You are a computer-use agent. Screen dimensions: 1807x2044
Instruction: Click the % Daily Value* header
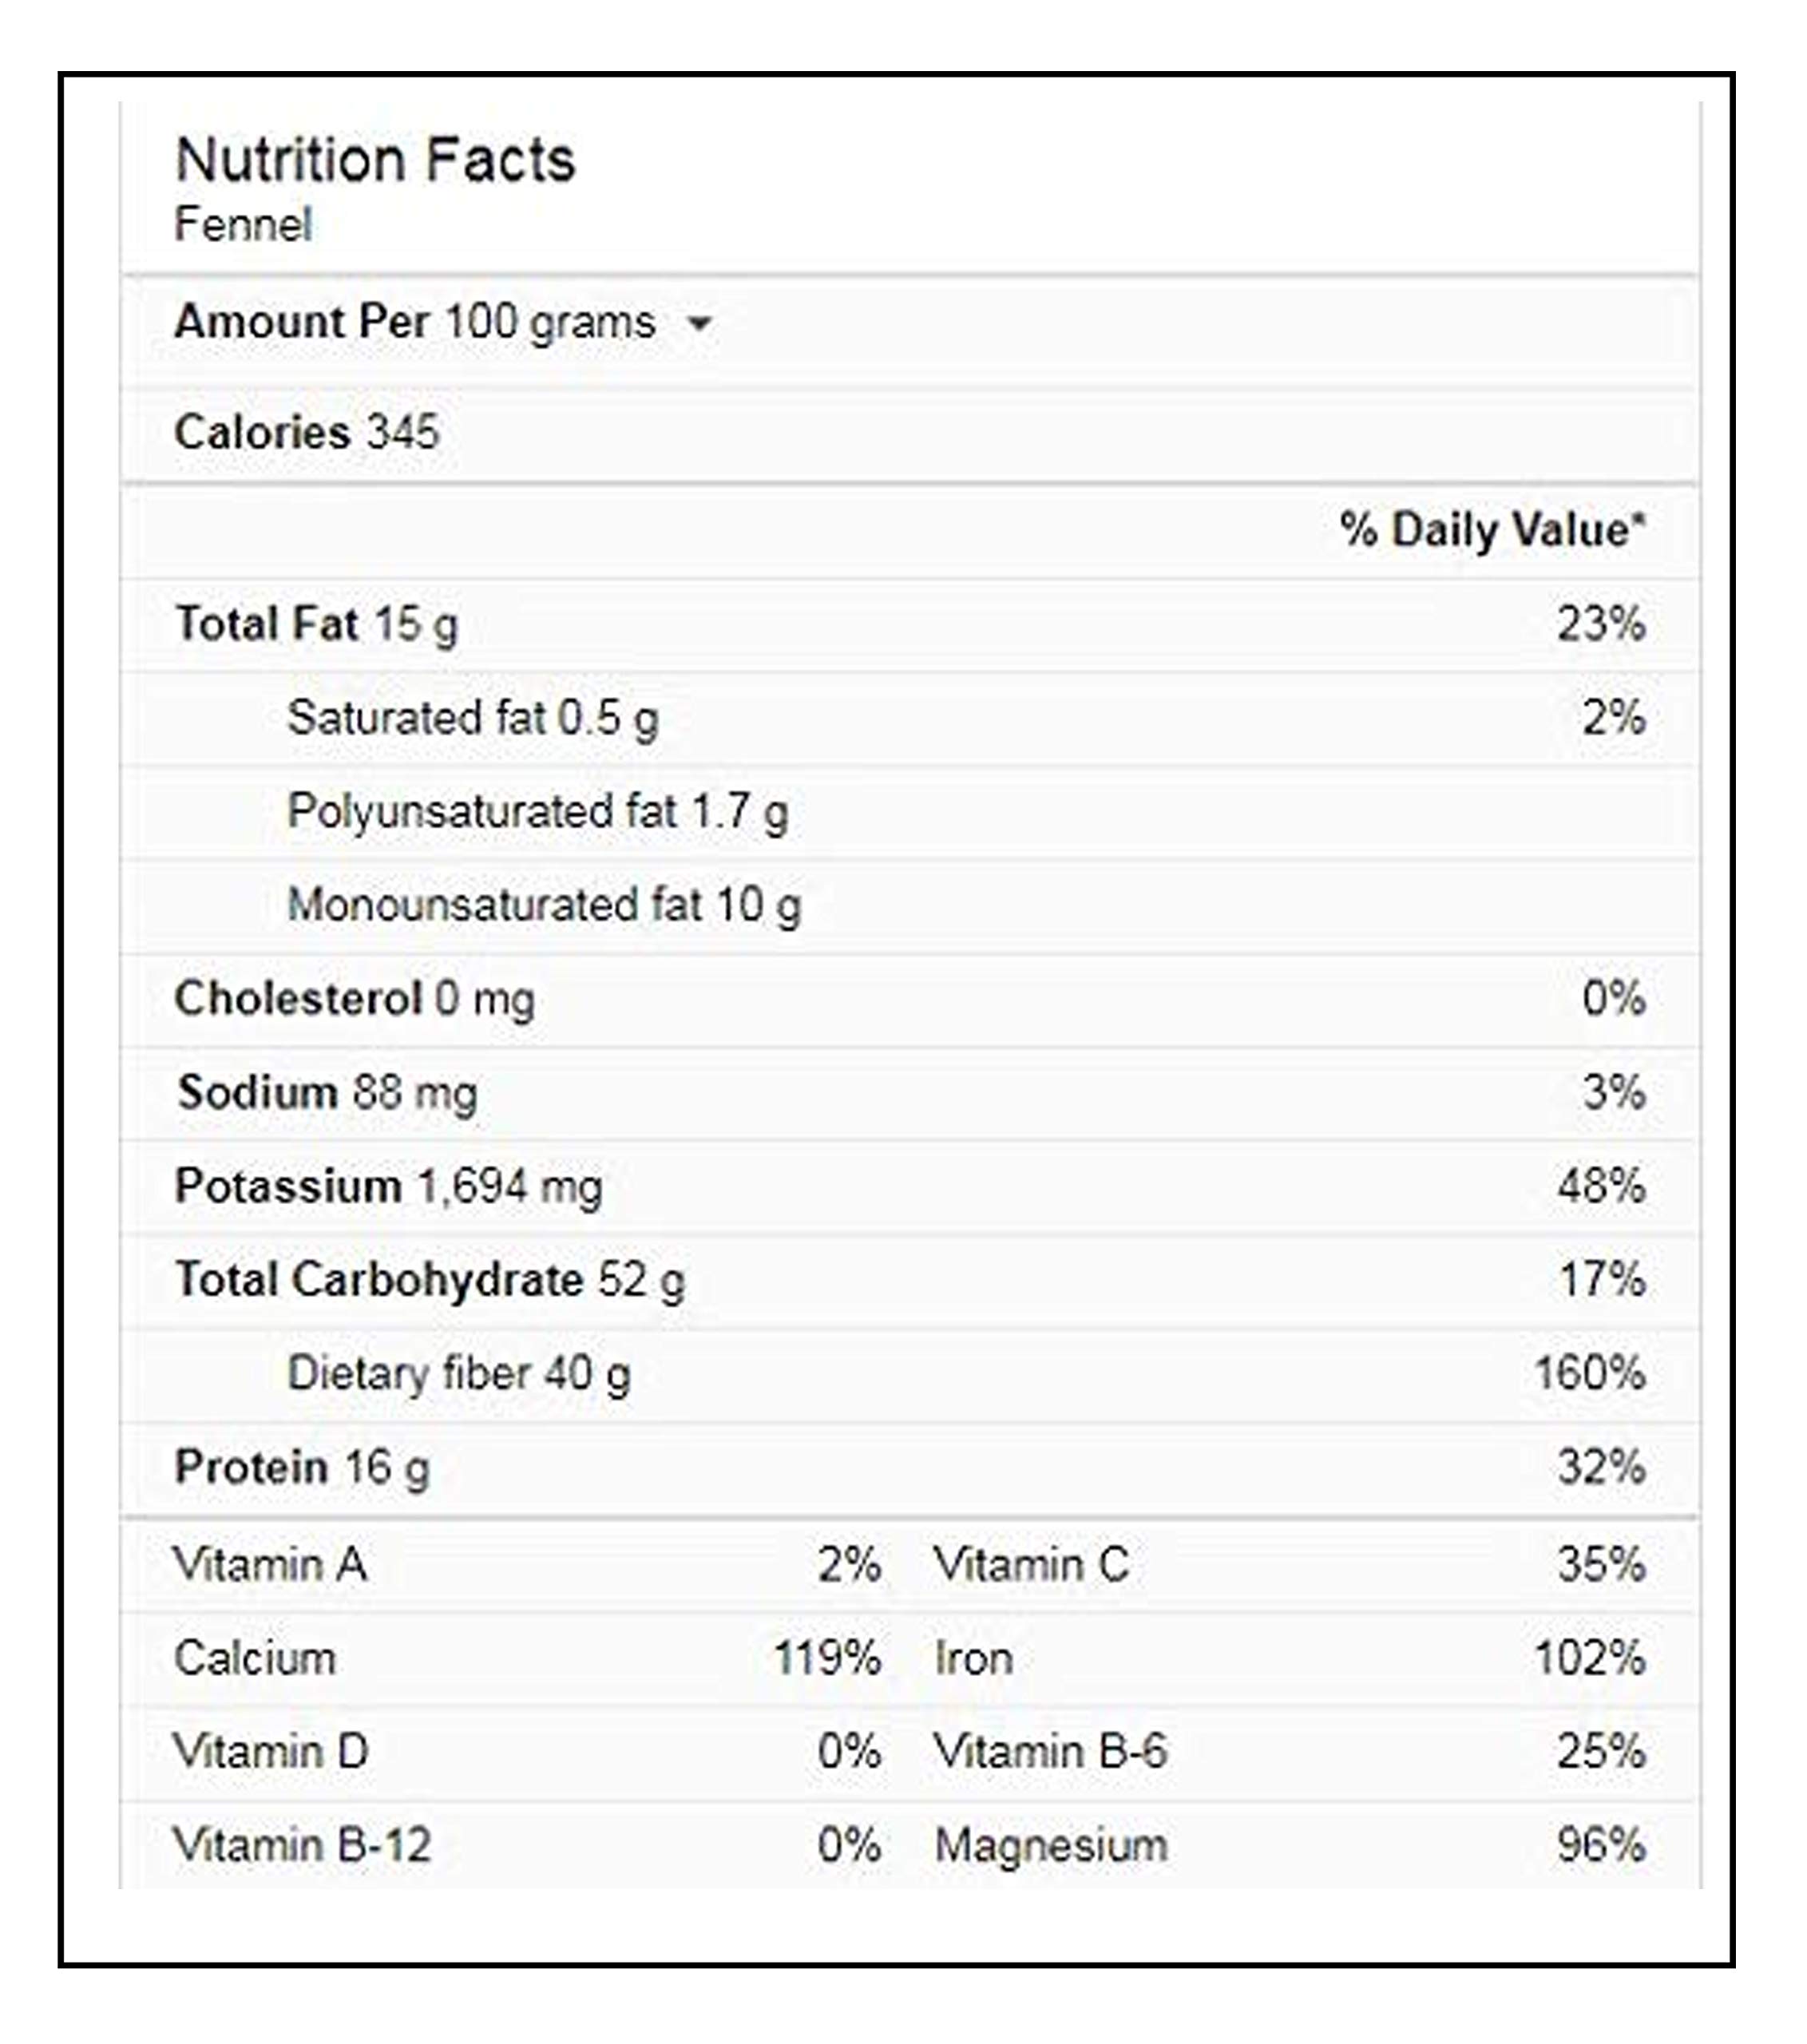[x=1492, y=530]
